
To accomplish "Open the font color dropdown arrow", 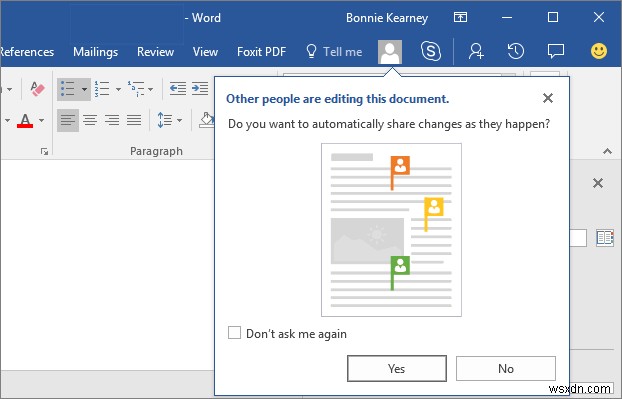I will (x=42, y=121).
